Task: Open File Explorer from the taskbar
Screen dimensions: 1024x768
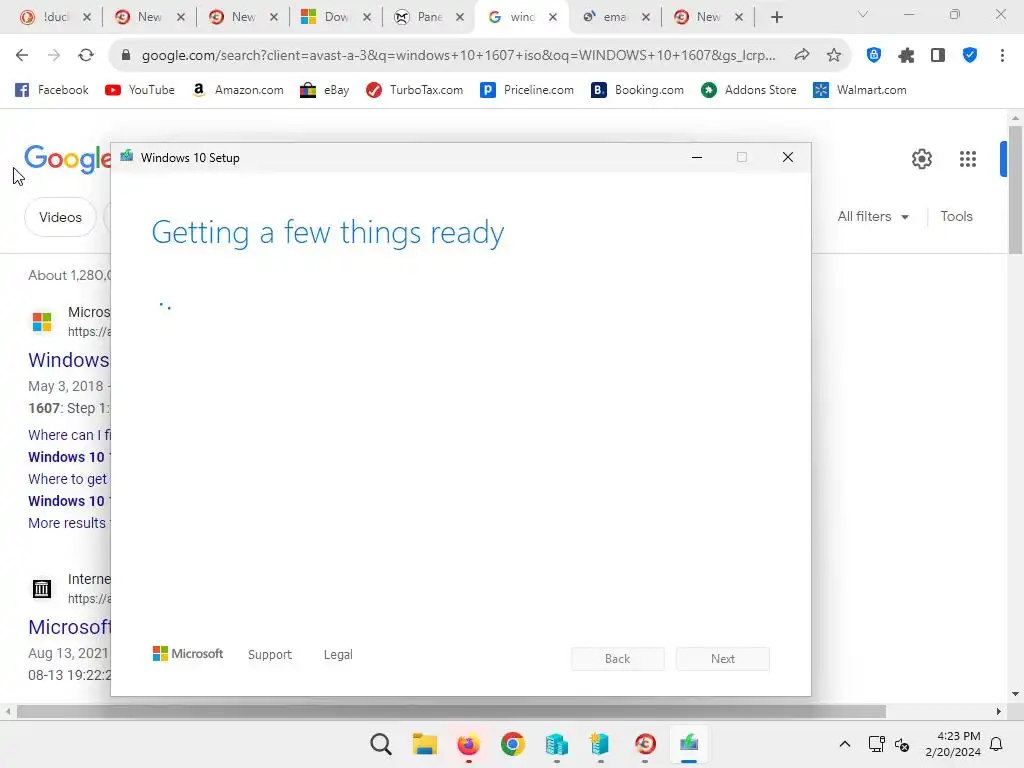Action: pyautogui.click(x=424, y=744)
